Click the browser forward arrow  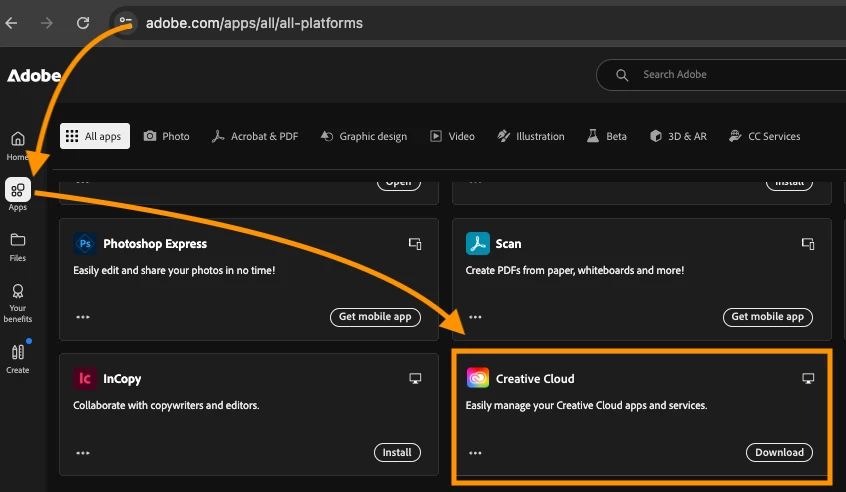47,23
